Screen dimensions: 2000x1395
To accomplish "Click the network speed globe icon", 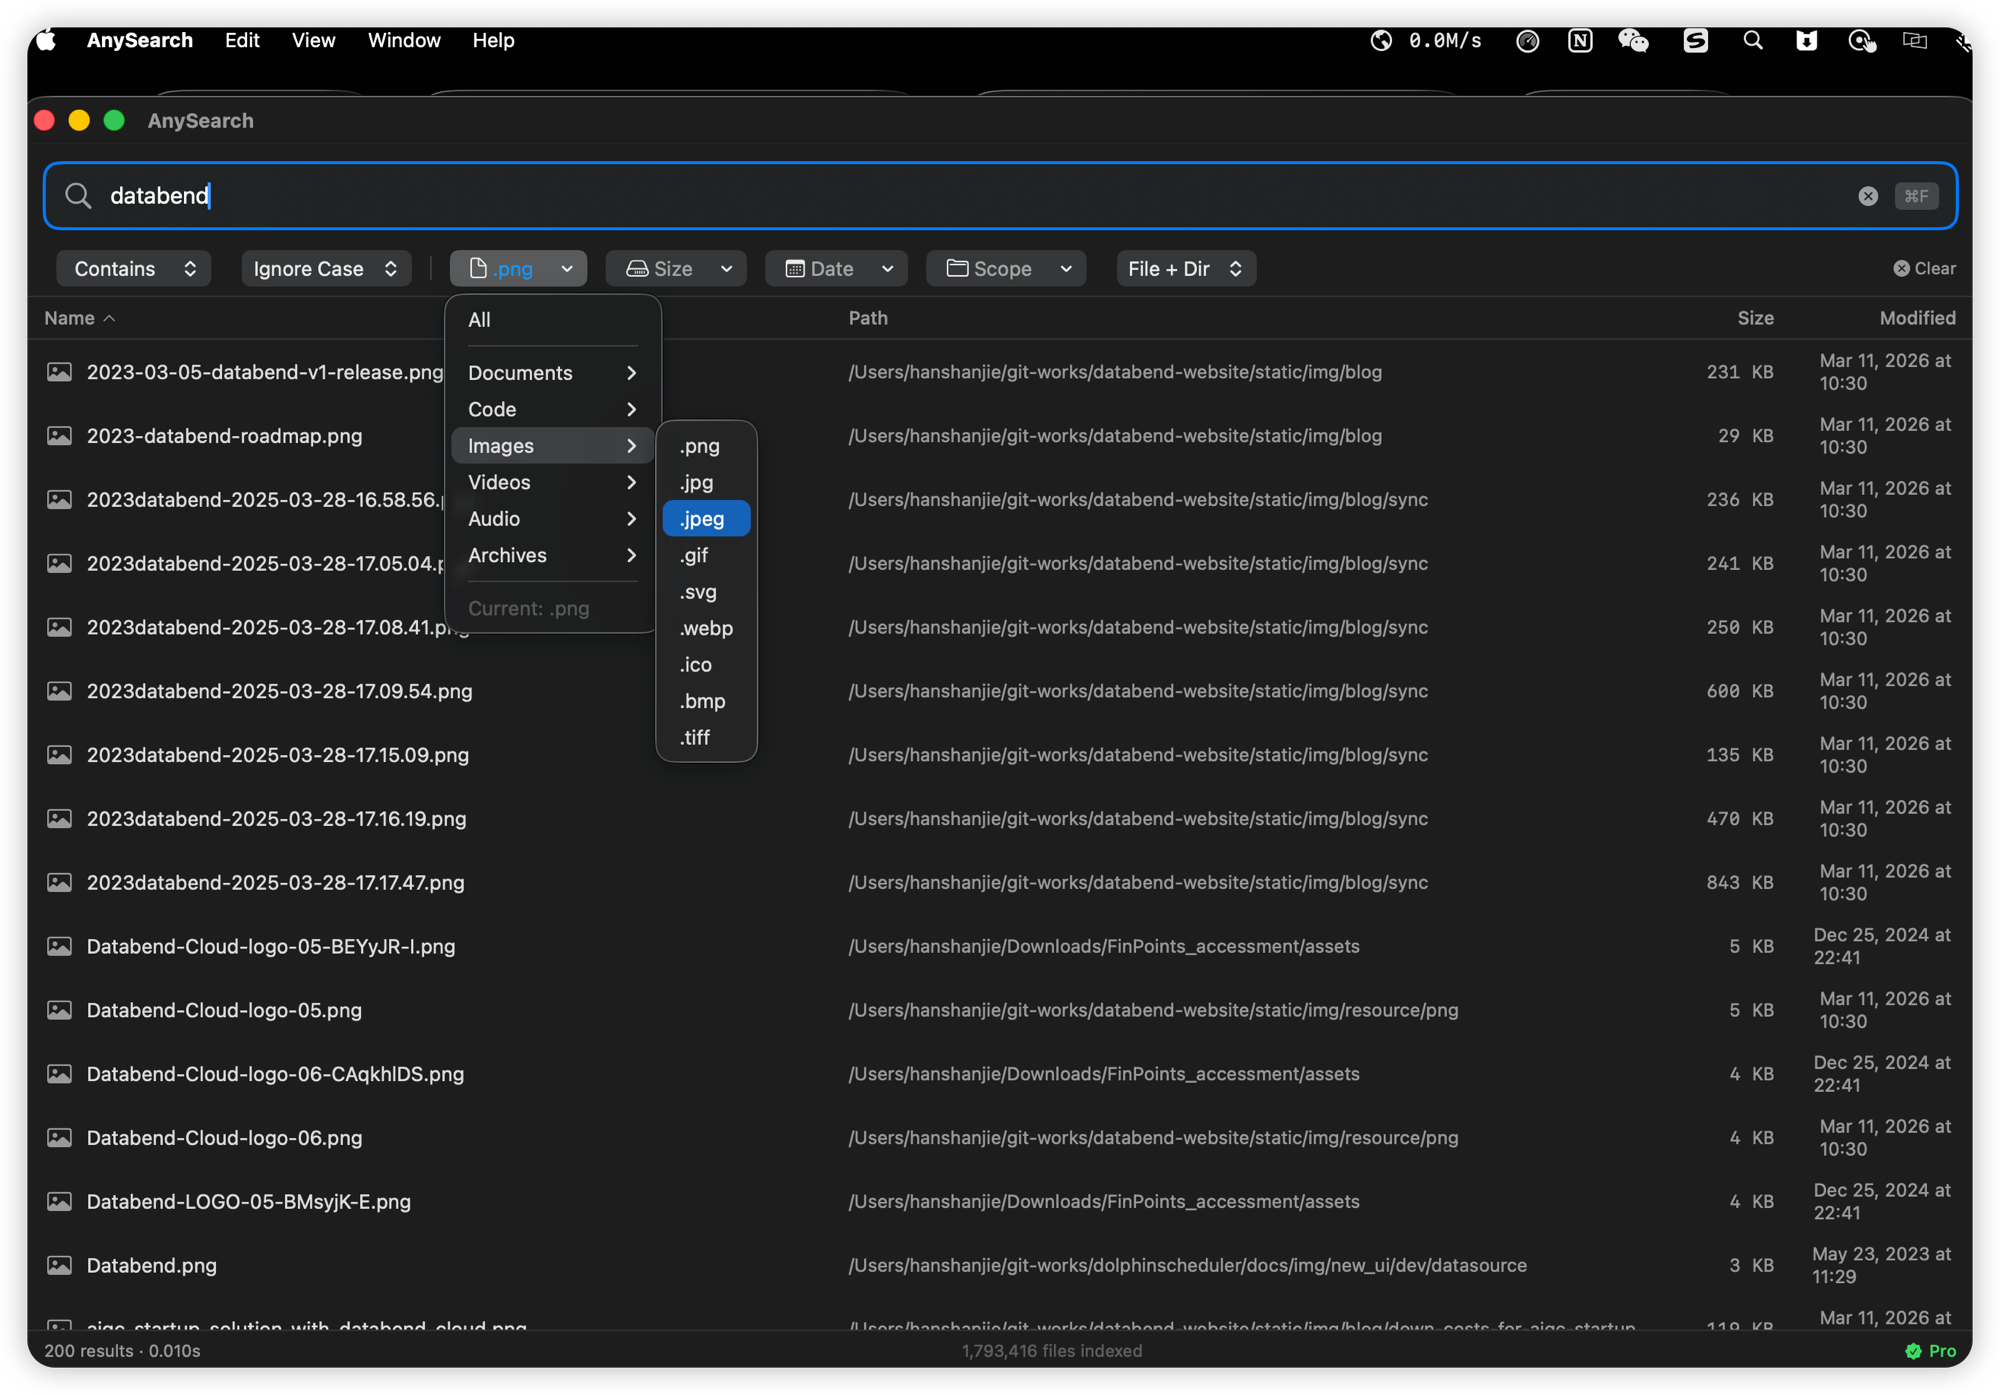I will 1381,40.
